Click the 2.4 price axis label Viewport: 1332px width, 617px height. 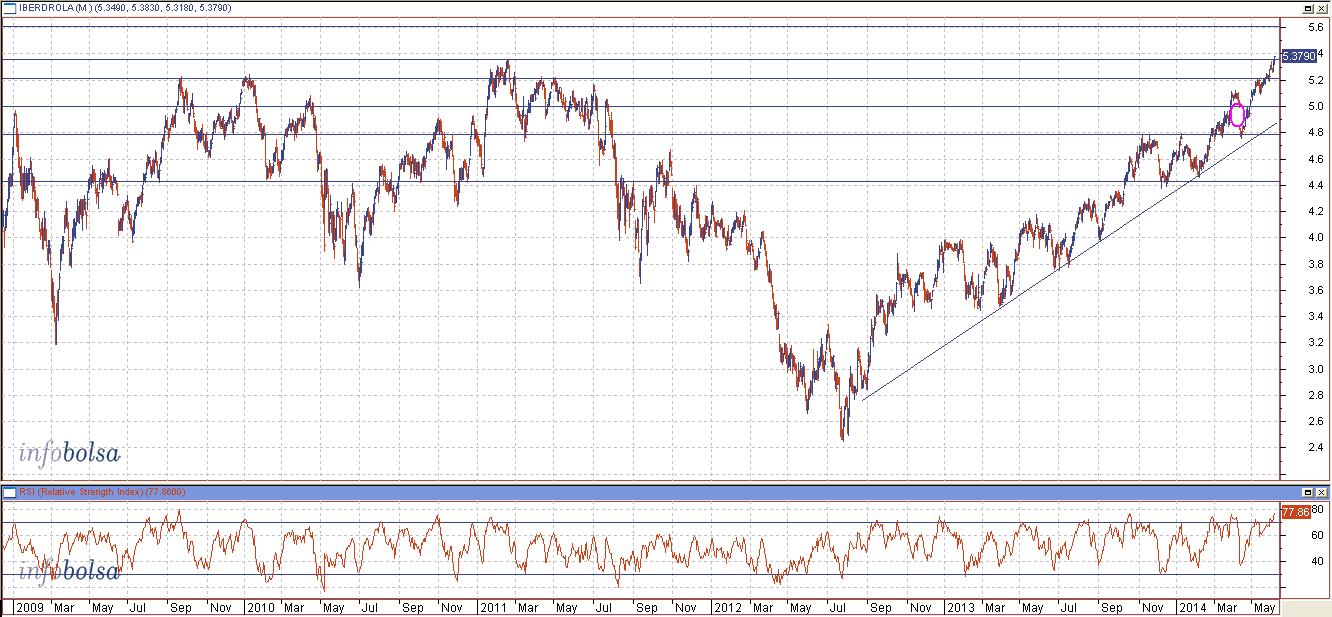[1314, 448]
